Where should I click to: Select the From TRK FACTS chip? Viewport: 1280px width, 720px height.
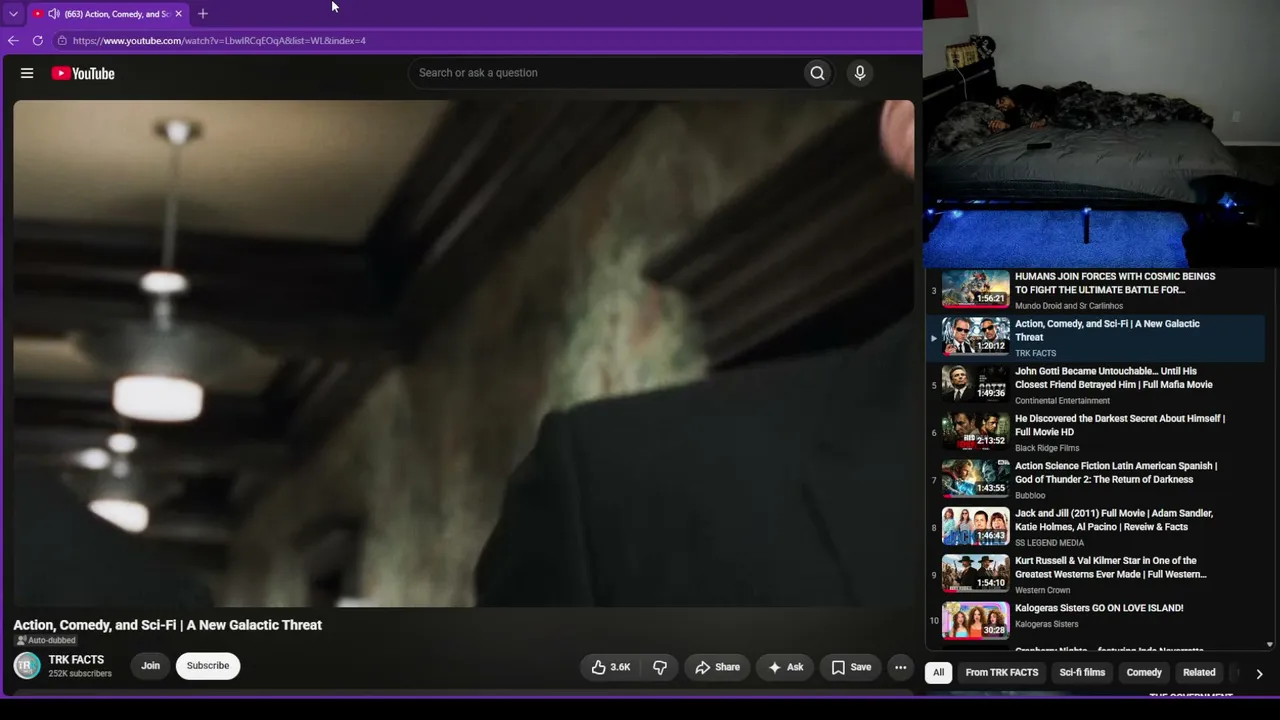click(1002, 673)
